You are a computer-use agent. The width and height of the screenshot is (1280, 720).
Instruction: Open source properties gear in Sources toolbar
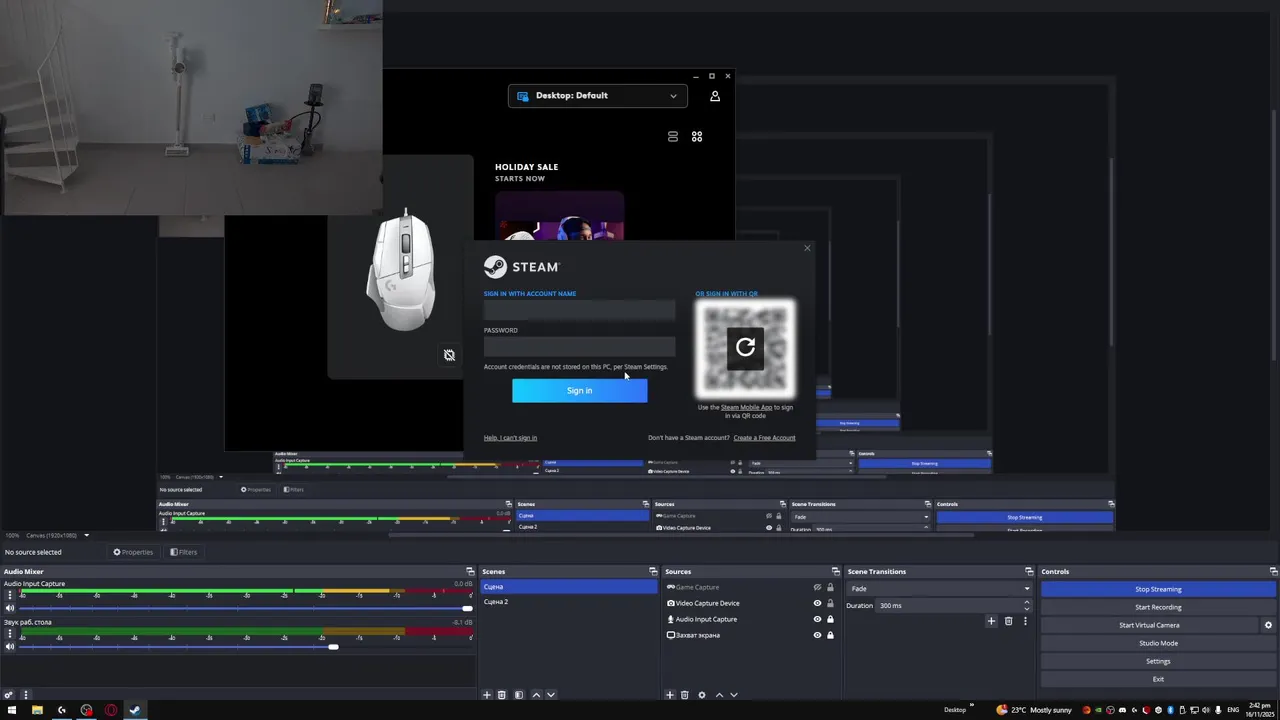point(701,695)
